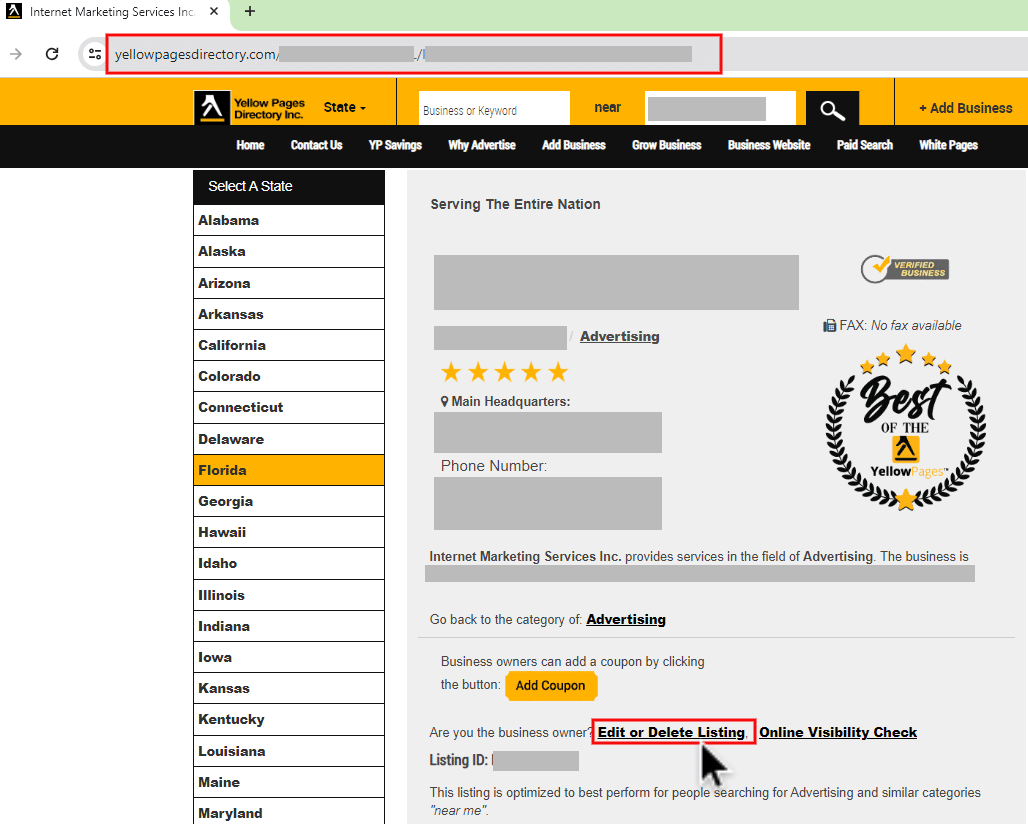Select Georgia from state list
Image resolution: width=1028 pixels, height=824 pixels.
(x=289, y=501)
